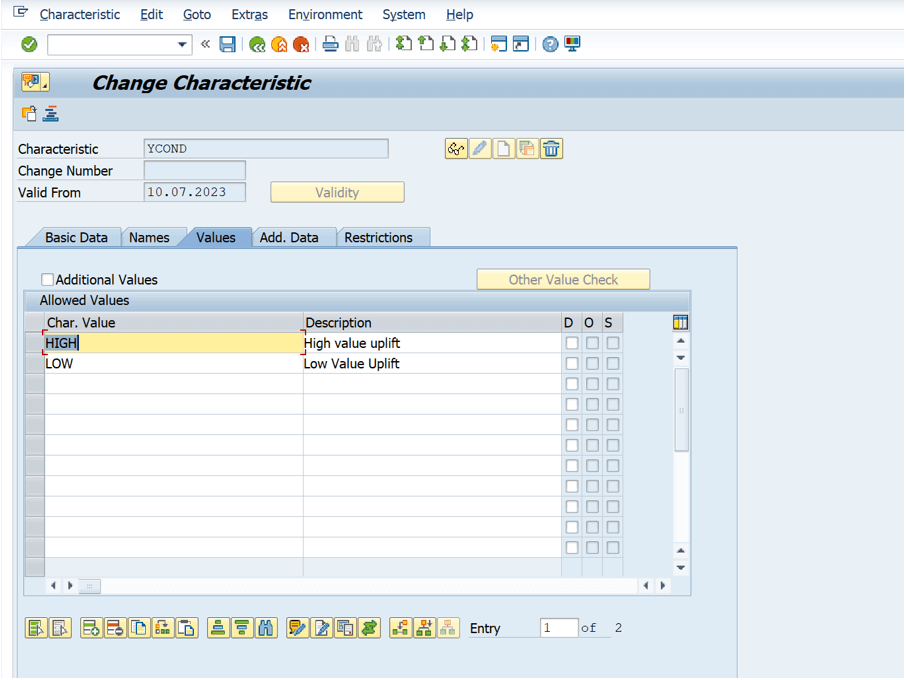
Task: Click the green checkmark Enter icon
Action: click(x=29, y=44)
